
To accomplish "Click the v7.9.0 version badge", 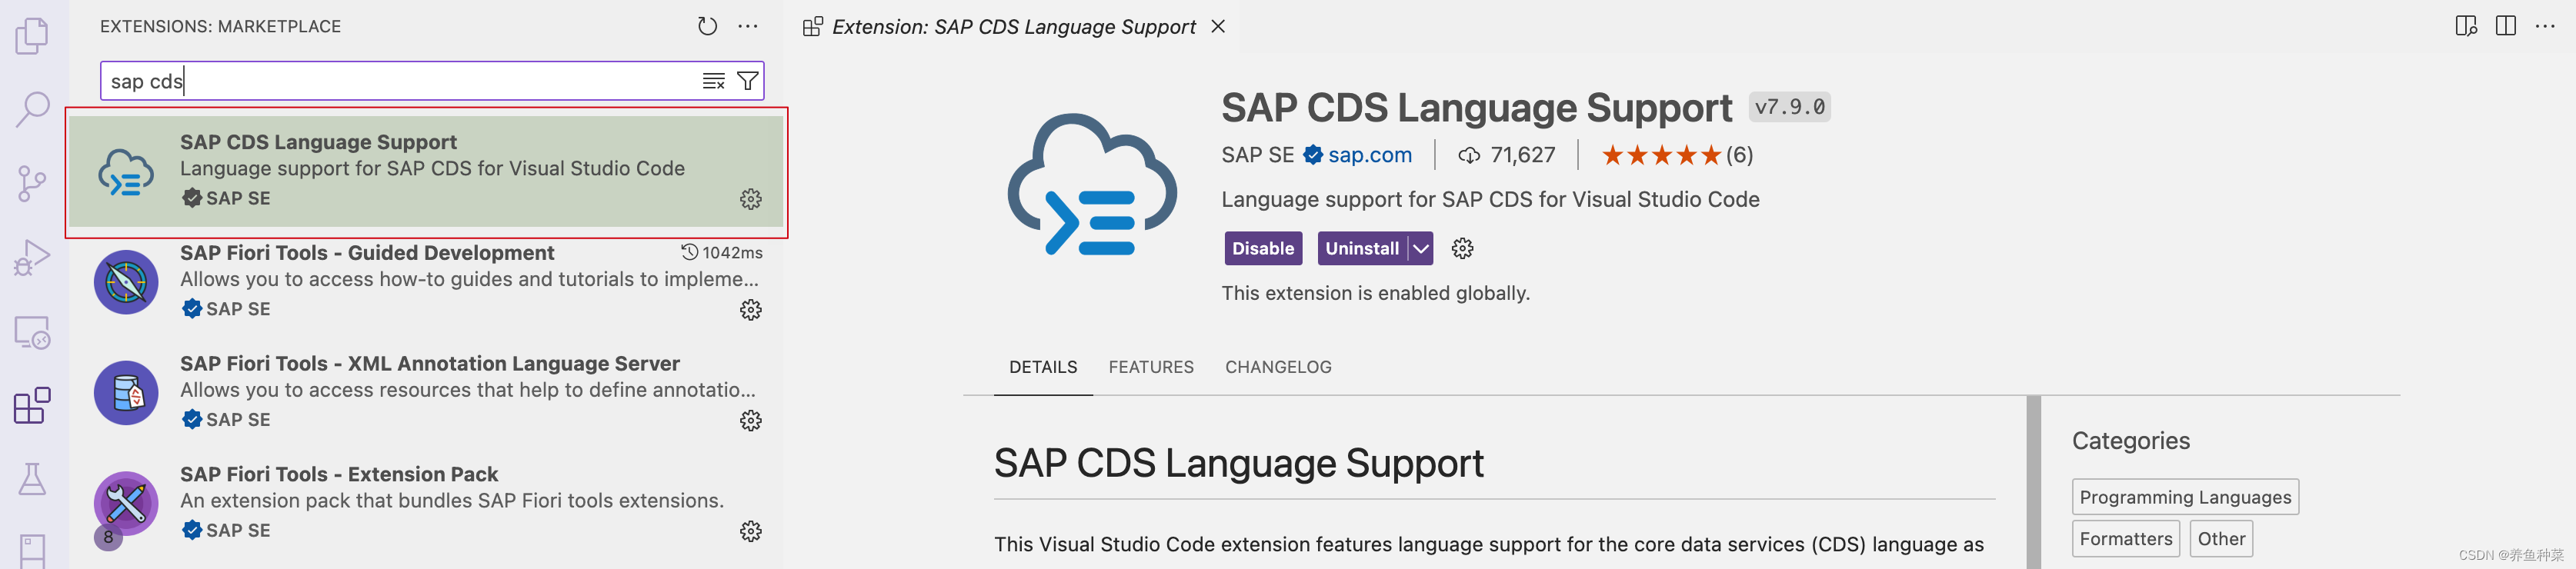I will (1789, 107).
